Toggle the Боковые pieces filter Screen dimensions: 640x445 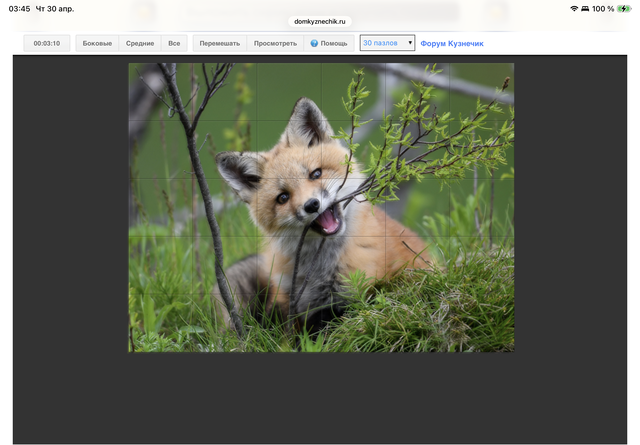click(x=97, y=44)
